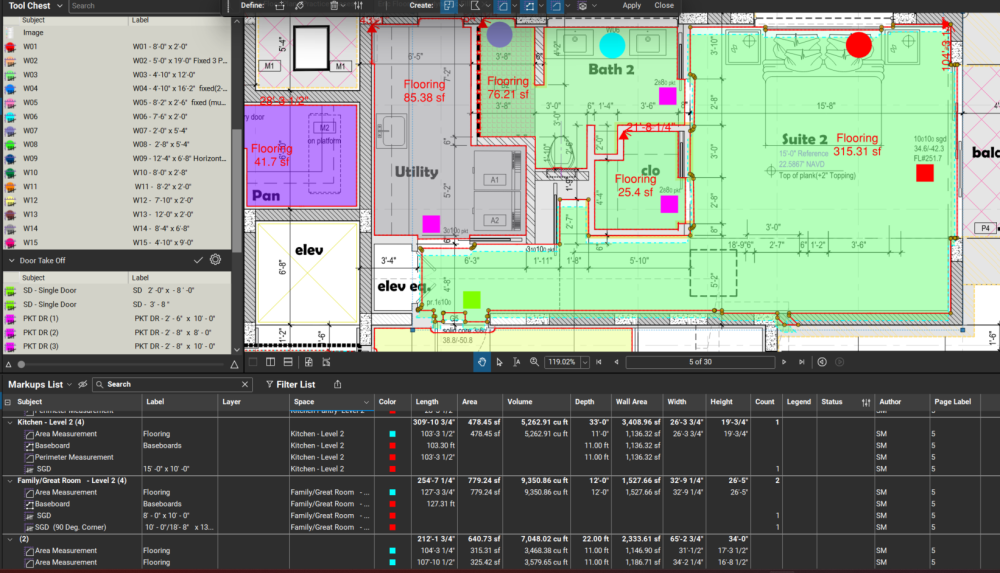Toggle the SGD 15'-0" x 10'-0" checkbox
Screen dimensions: 1000x573
29,469
